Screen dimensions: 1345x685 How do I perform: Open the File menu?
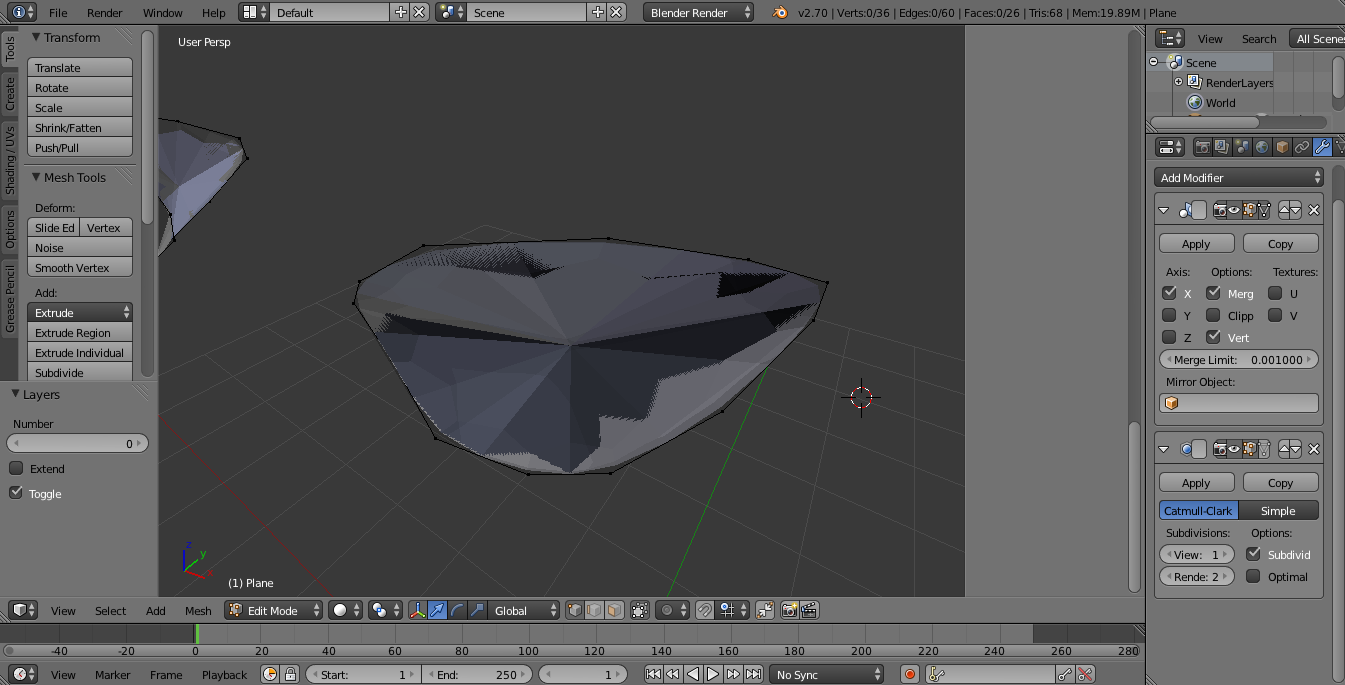coord(58,13)
